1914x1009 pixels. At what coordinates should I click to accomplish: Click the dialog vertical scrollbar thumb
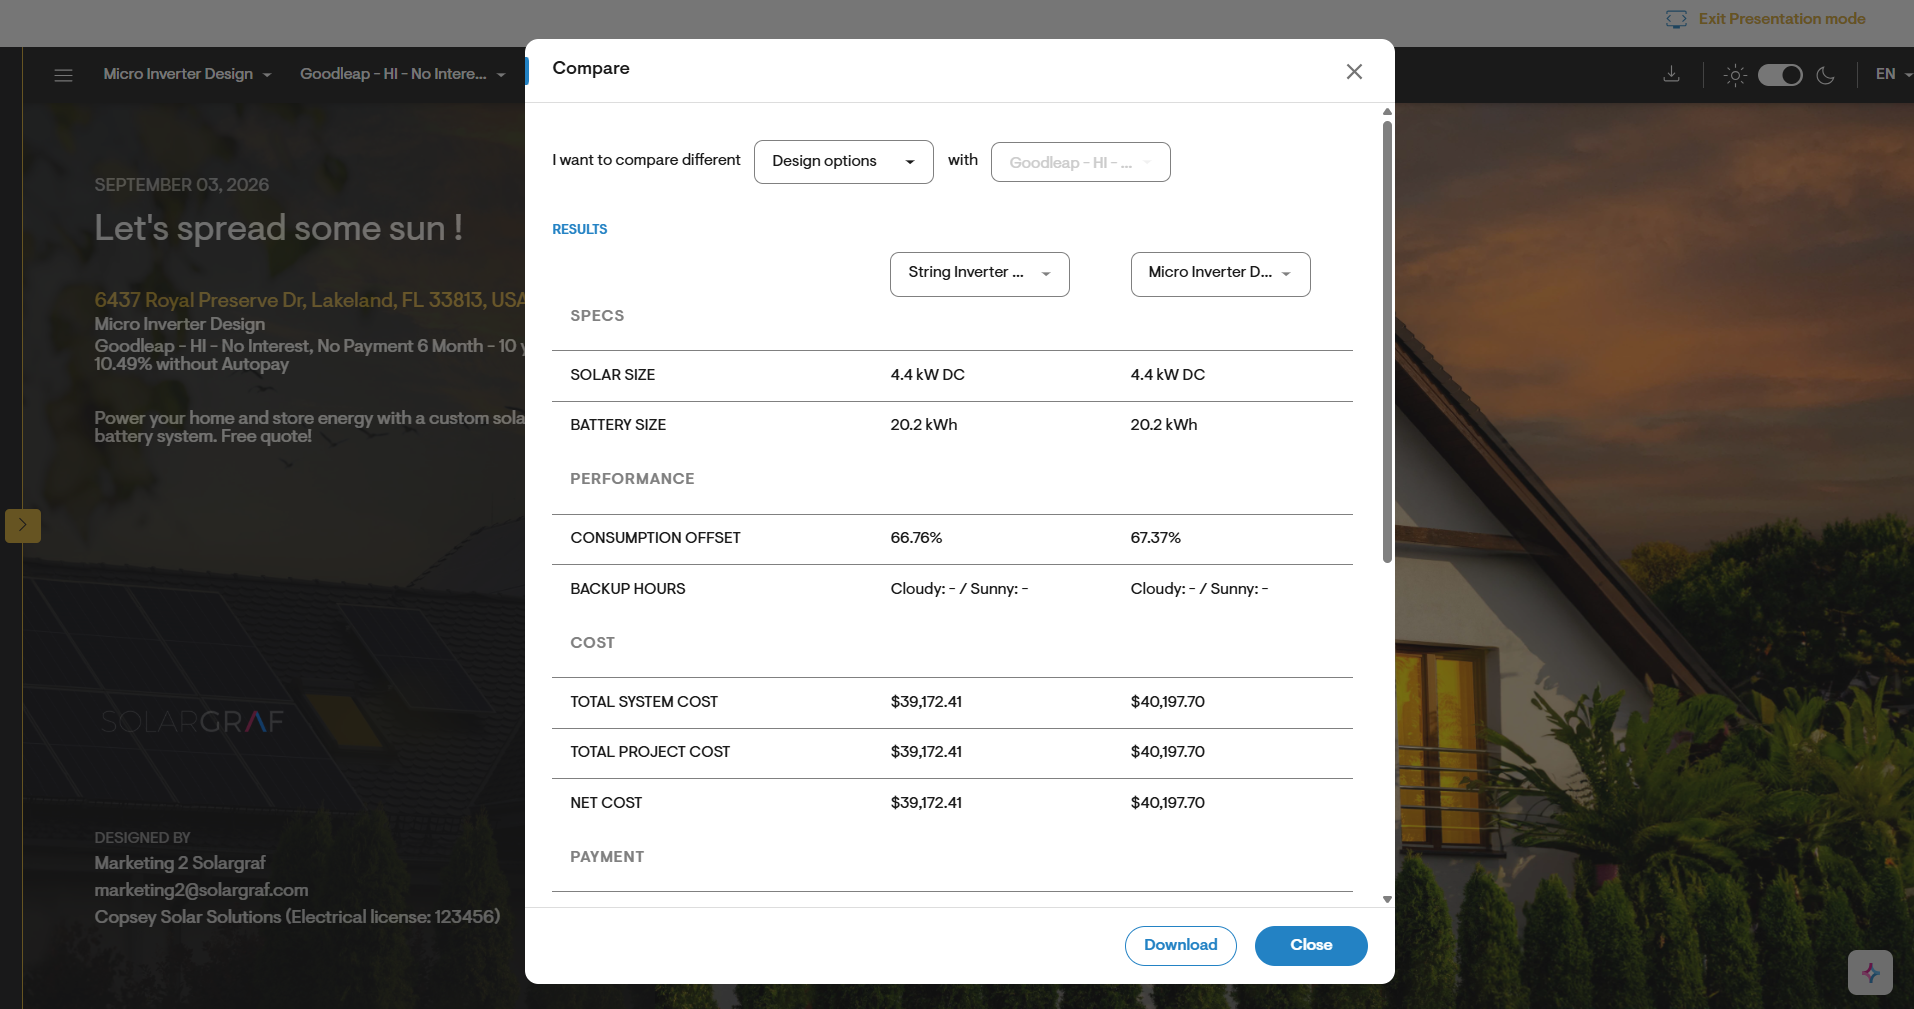[x=1387, y=341]
